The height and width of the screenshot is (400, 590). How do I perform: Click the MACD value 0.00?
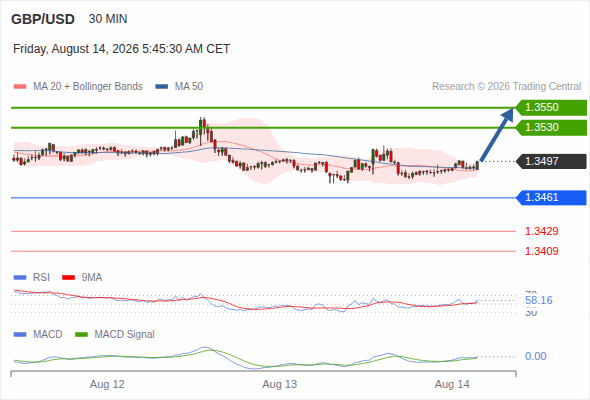click(535, 356)
